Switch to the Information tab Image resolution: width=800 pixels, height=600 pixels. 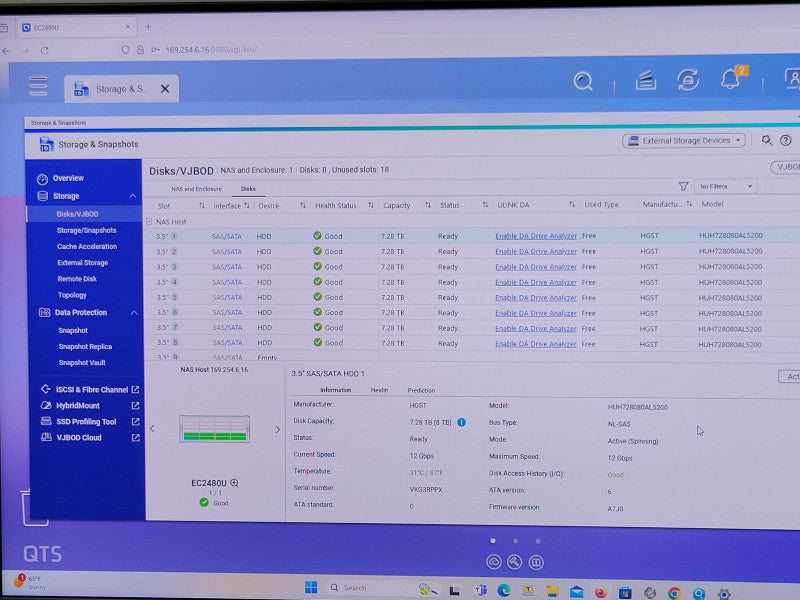(x=336, y=390)
